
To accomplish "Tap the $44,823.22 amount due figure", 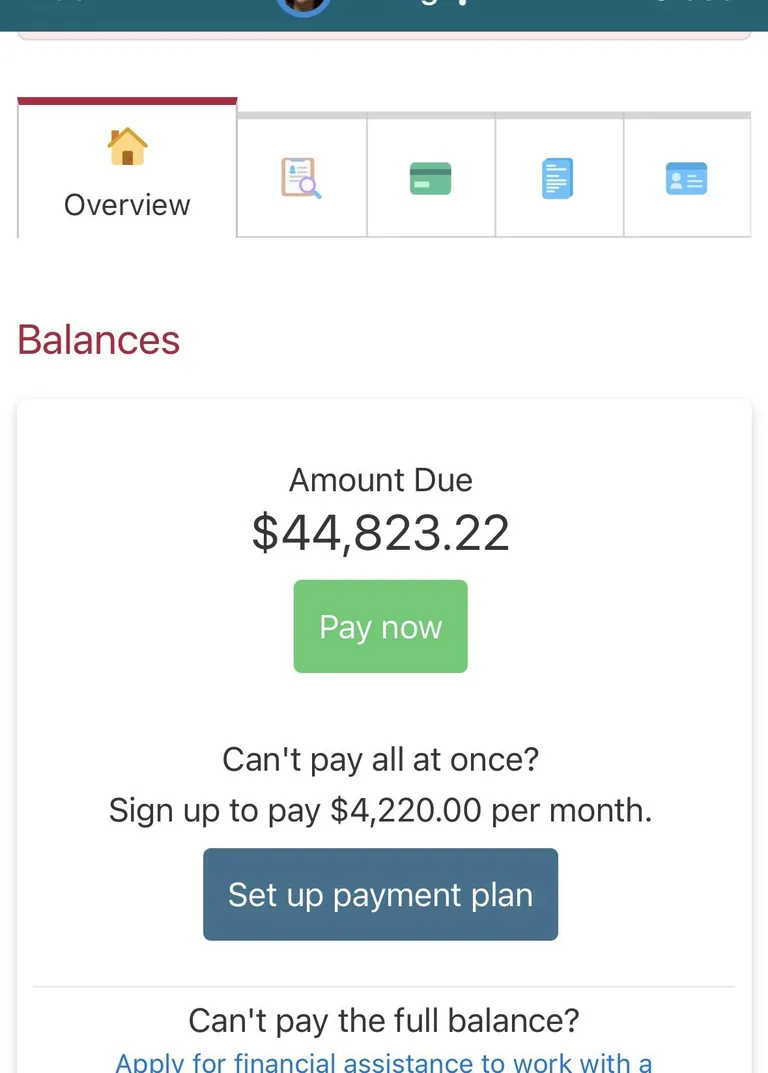I will (380, 532).
